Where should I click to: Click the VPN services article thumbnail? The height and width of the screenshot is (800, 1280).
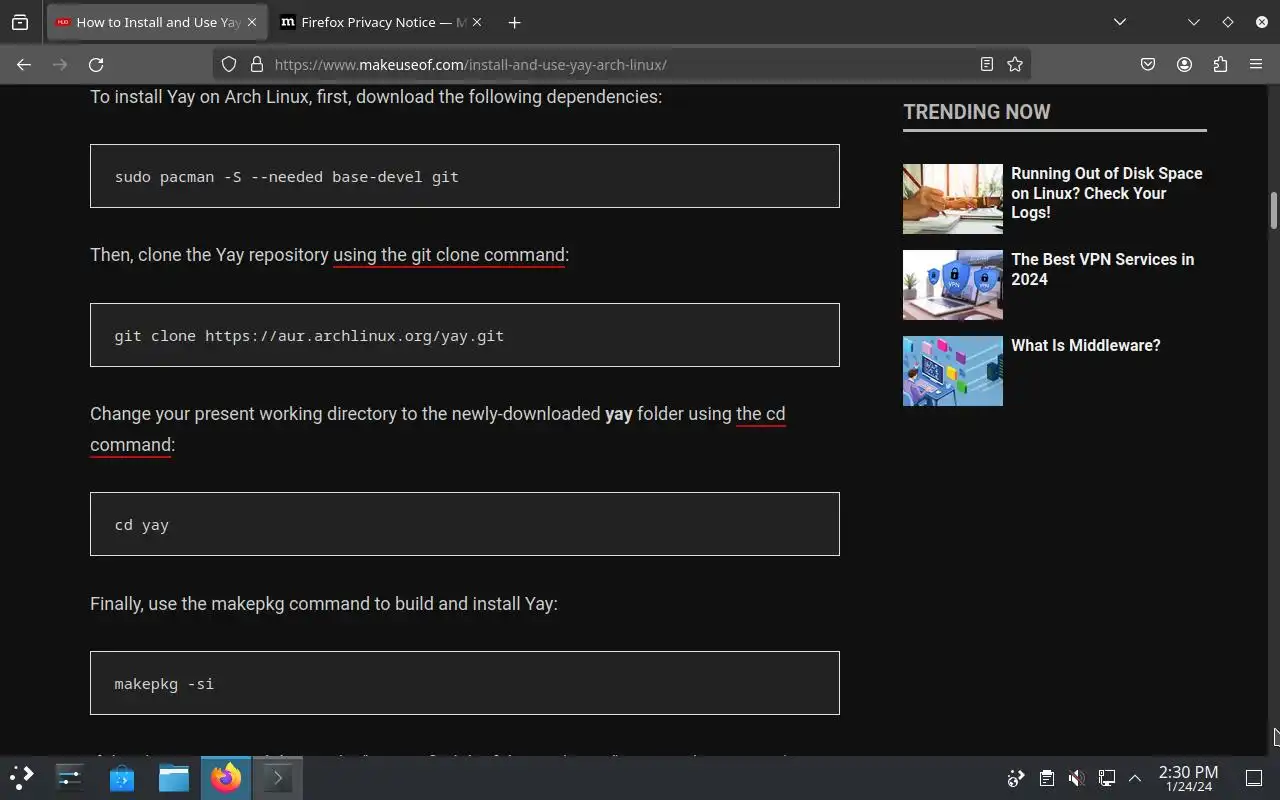(953, 285)
